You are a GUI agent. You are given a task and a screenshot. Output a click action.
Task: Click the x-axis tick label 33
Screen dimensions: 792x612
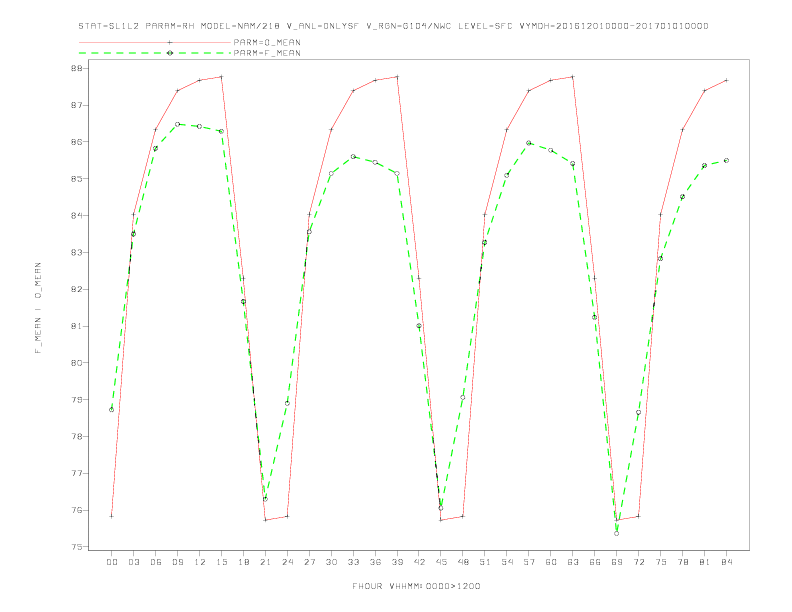[x=353, y=562]
